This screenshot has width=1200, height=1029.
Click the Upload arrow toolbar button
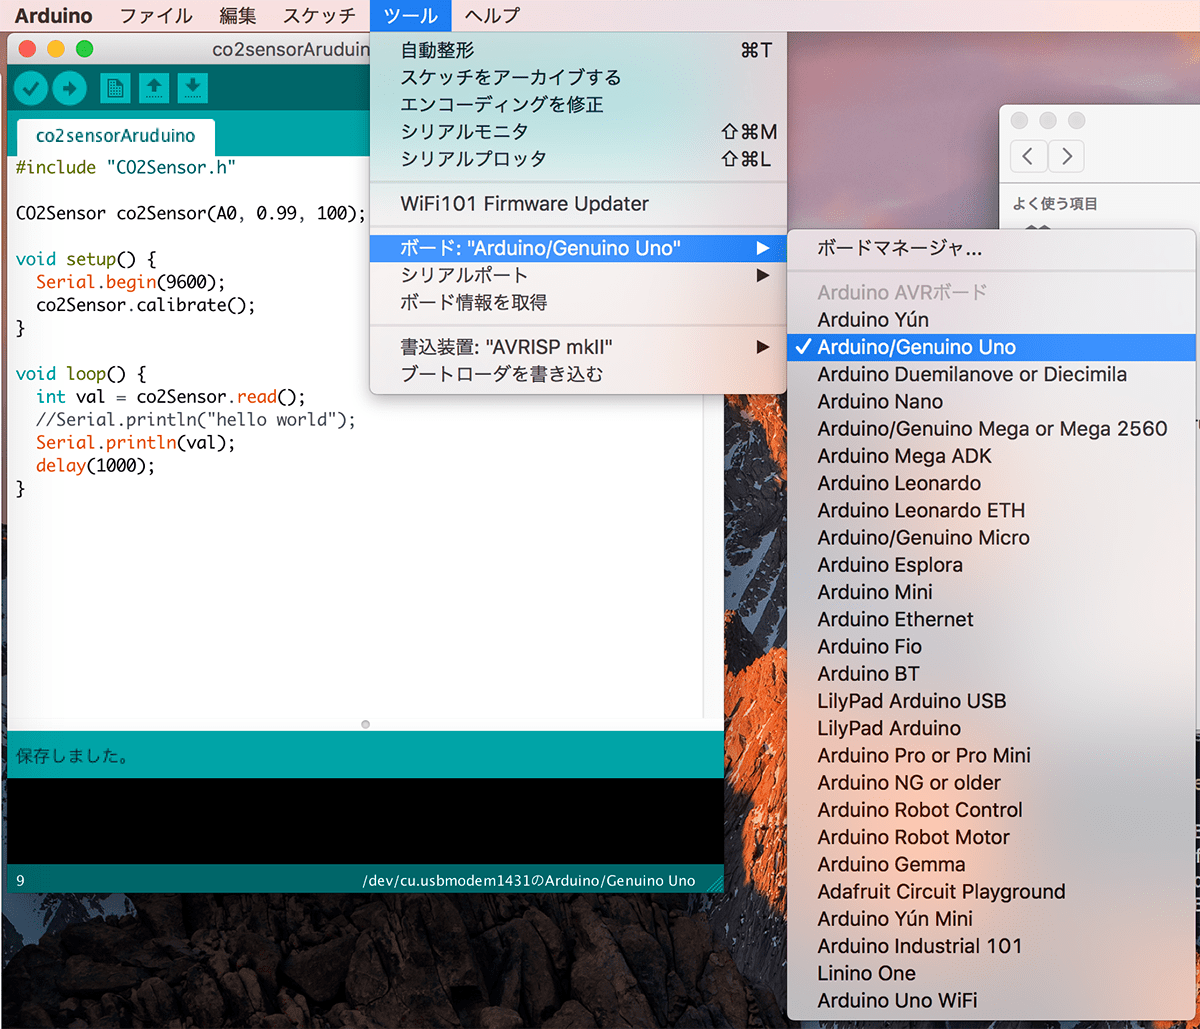70,89
